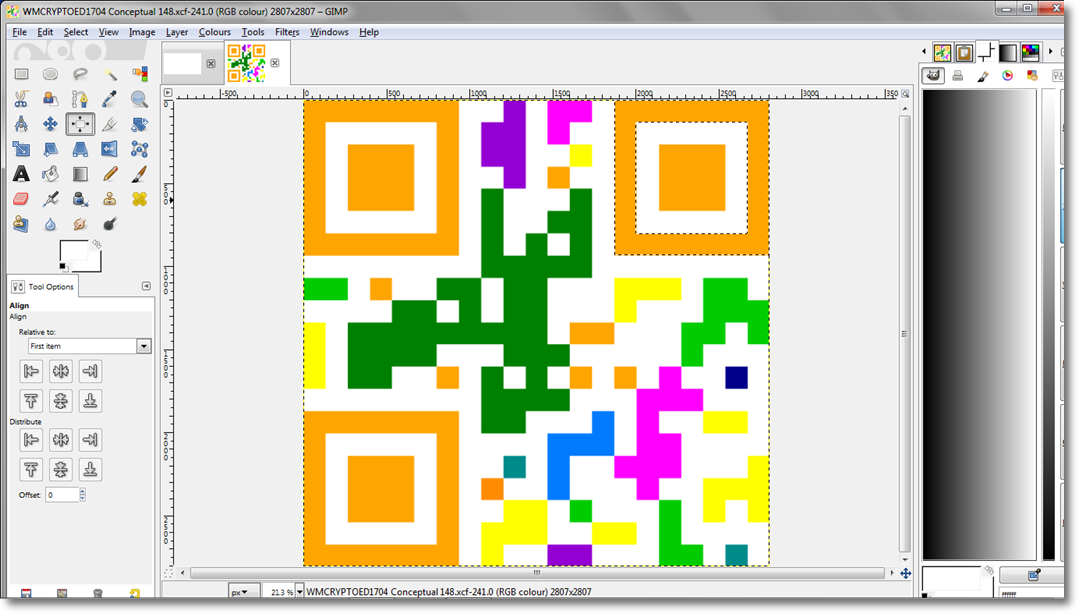Select the Text tool
The image size is (1080, 615).
[21, 174]
